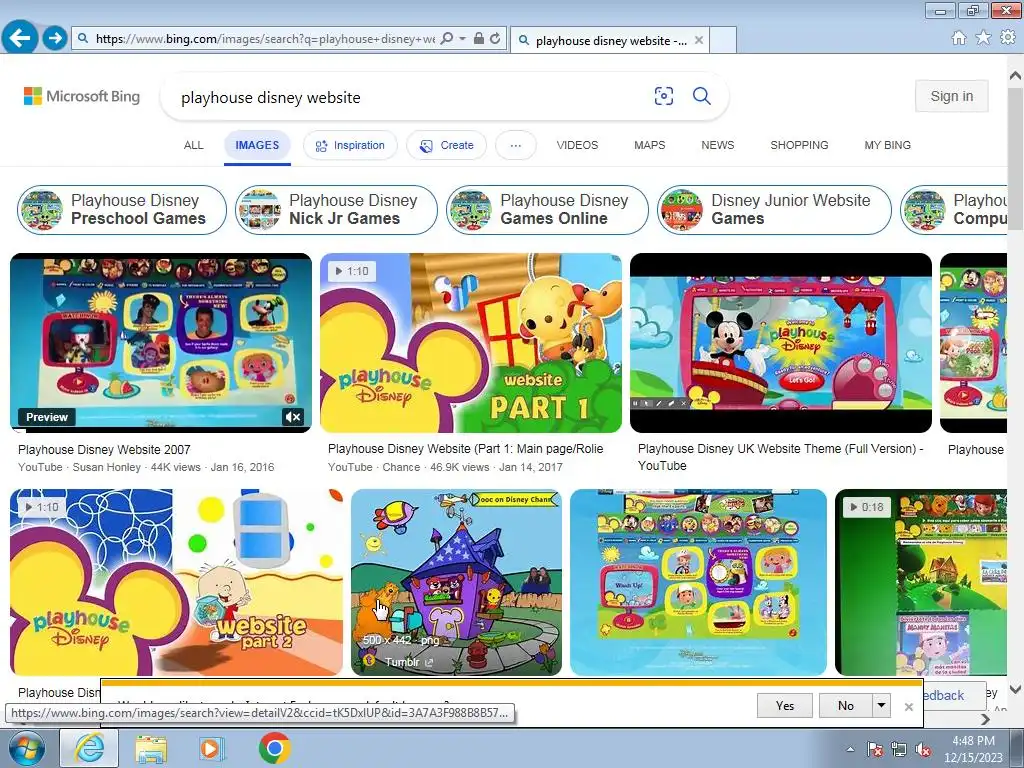Open a new blank browser tab

[722, 40]
